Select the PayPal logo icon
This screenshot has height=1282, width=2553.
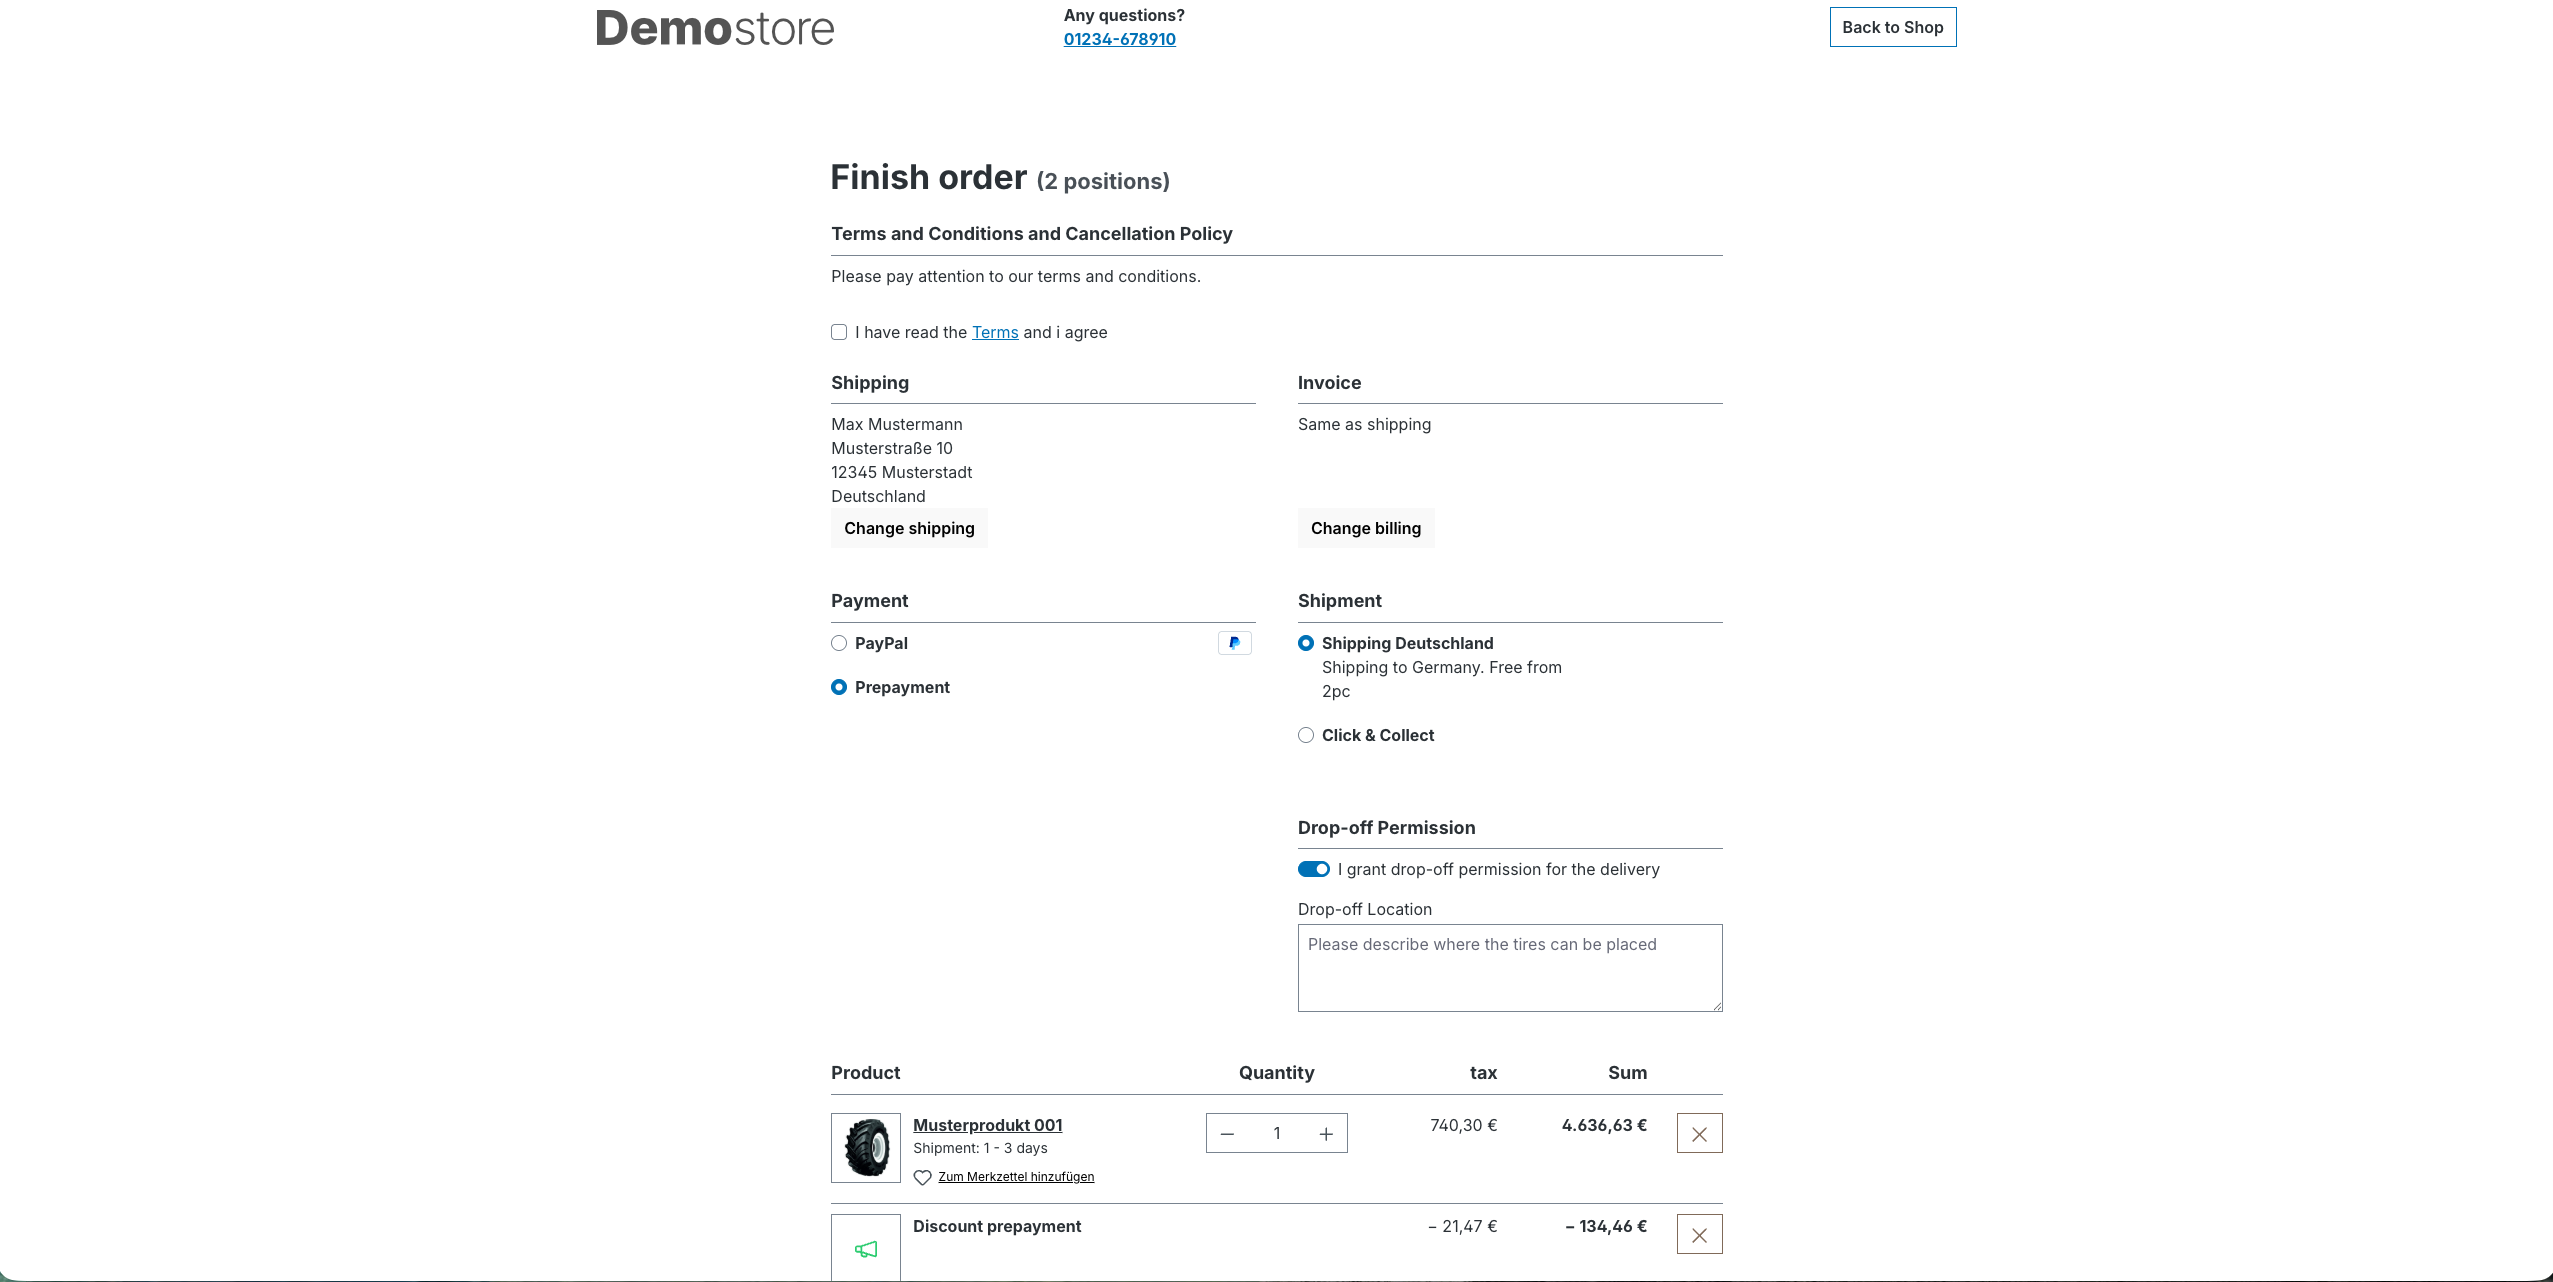click(1233, 643)
